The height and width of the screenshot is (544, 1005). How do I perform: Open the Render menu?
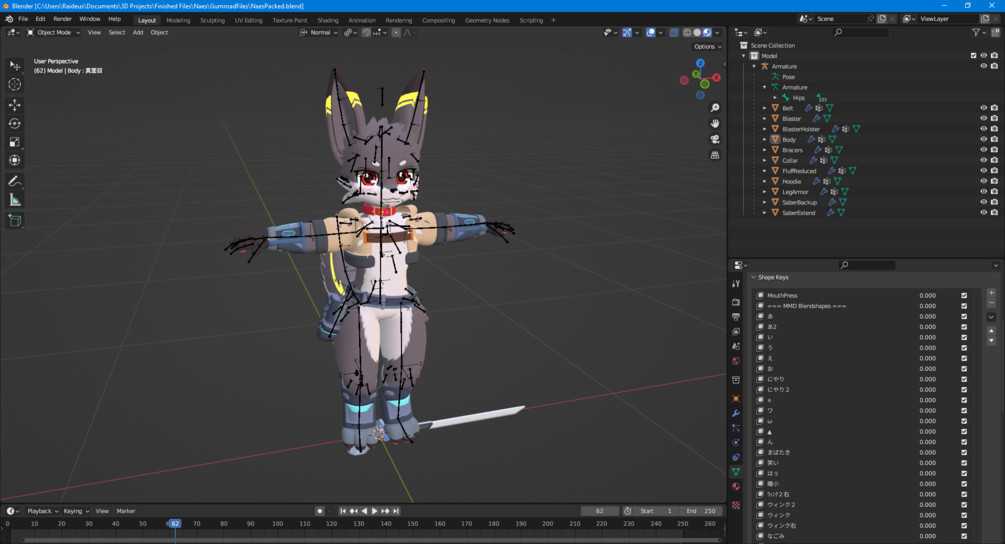(x=62, y=19)
